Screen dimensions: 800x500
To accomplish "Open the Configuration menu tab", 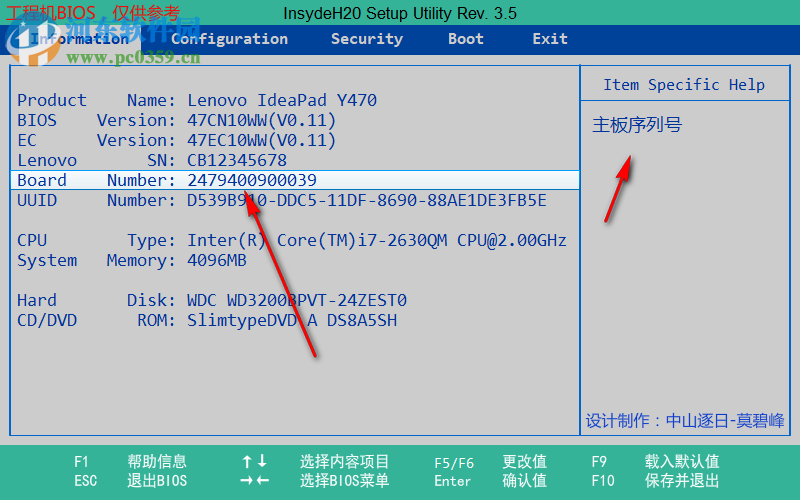I will pos(229,39).
